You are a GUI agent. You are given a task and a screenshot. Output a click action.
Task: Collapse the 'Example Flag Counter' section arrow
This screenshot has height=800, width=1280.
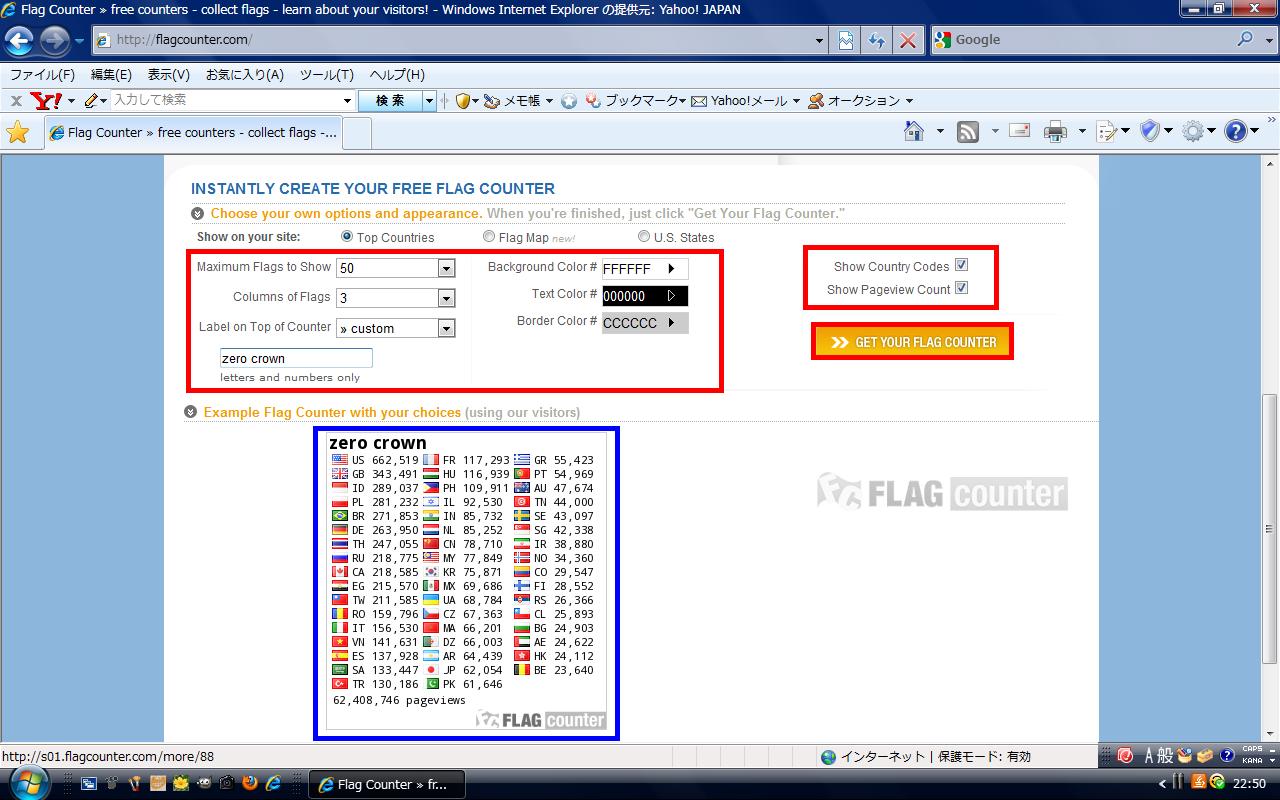(x=190, y=412)
